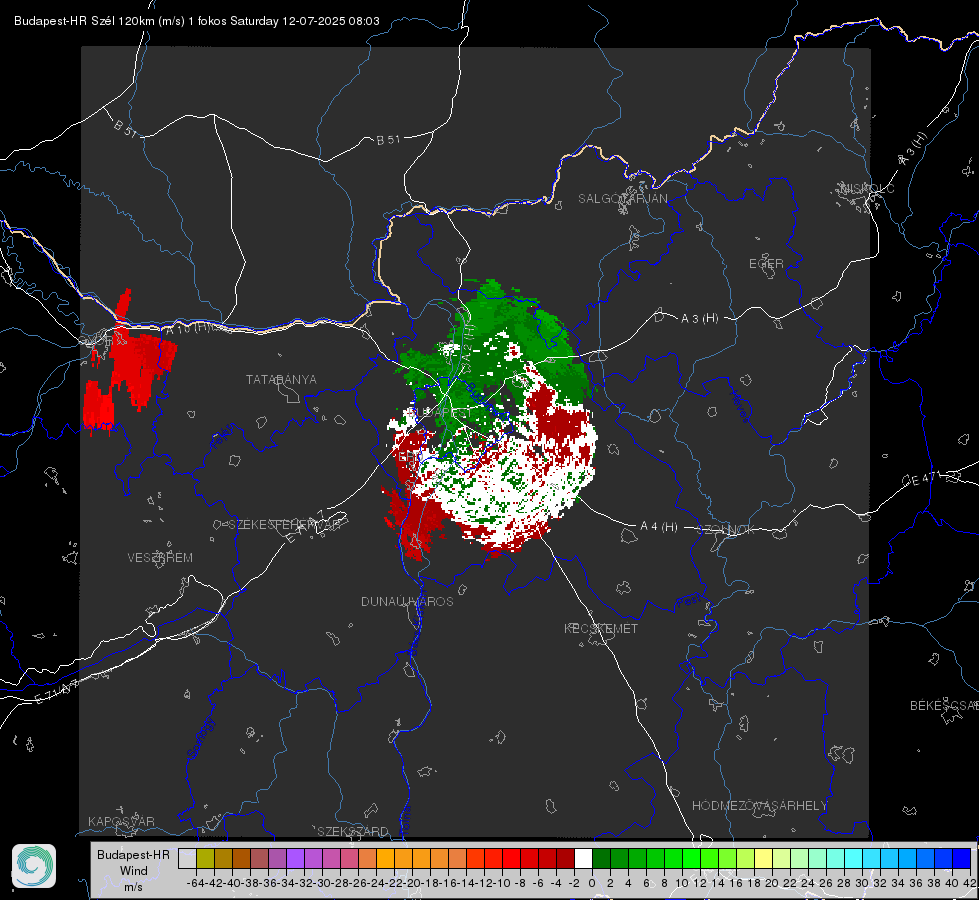Viewport: 979px width, 900px height.
Task: Click the SALGÓTARJÁN city label
Action: tap(622, 199)
